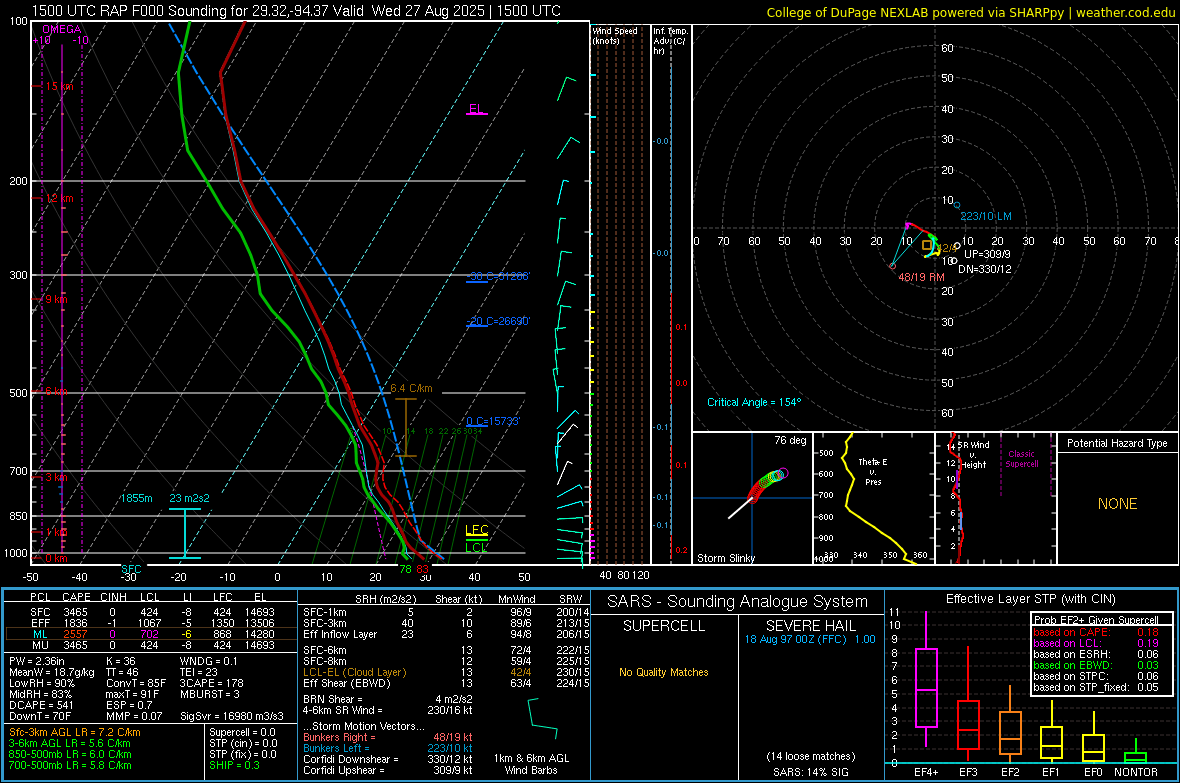This screenshot has height=783, width=1180.
Task: Click the surface dewpoint value 78
Action: pos(405,569)
